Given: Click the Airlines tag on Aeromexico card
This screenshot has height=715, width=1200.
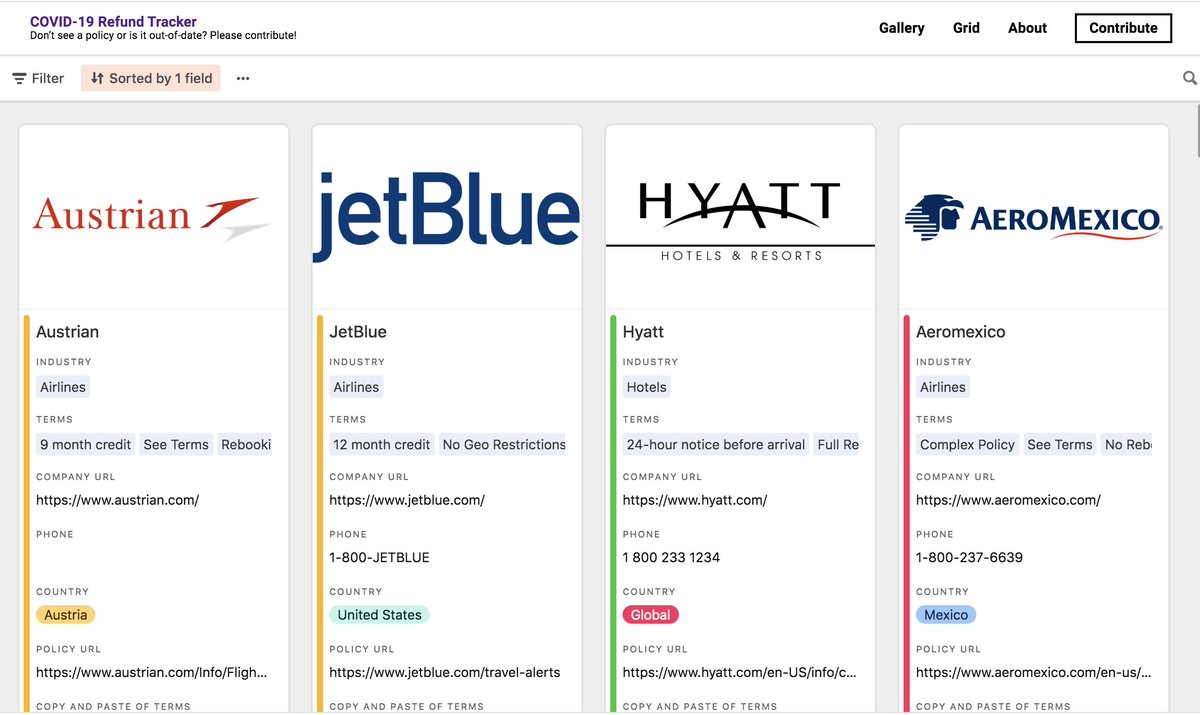Looking at the screenshot, I should tap(943, 387).
